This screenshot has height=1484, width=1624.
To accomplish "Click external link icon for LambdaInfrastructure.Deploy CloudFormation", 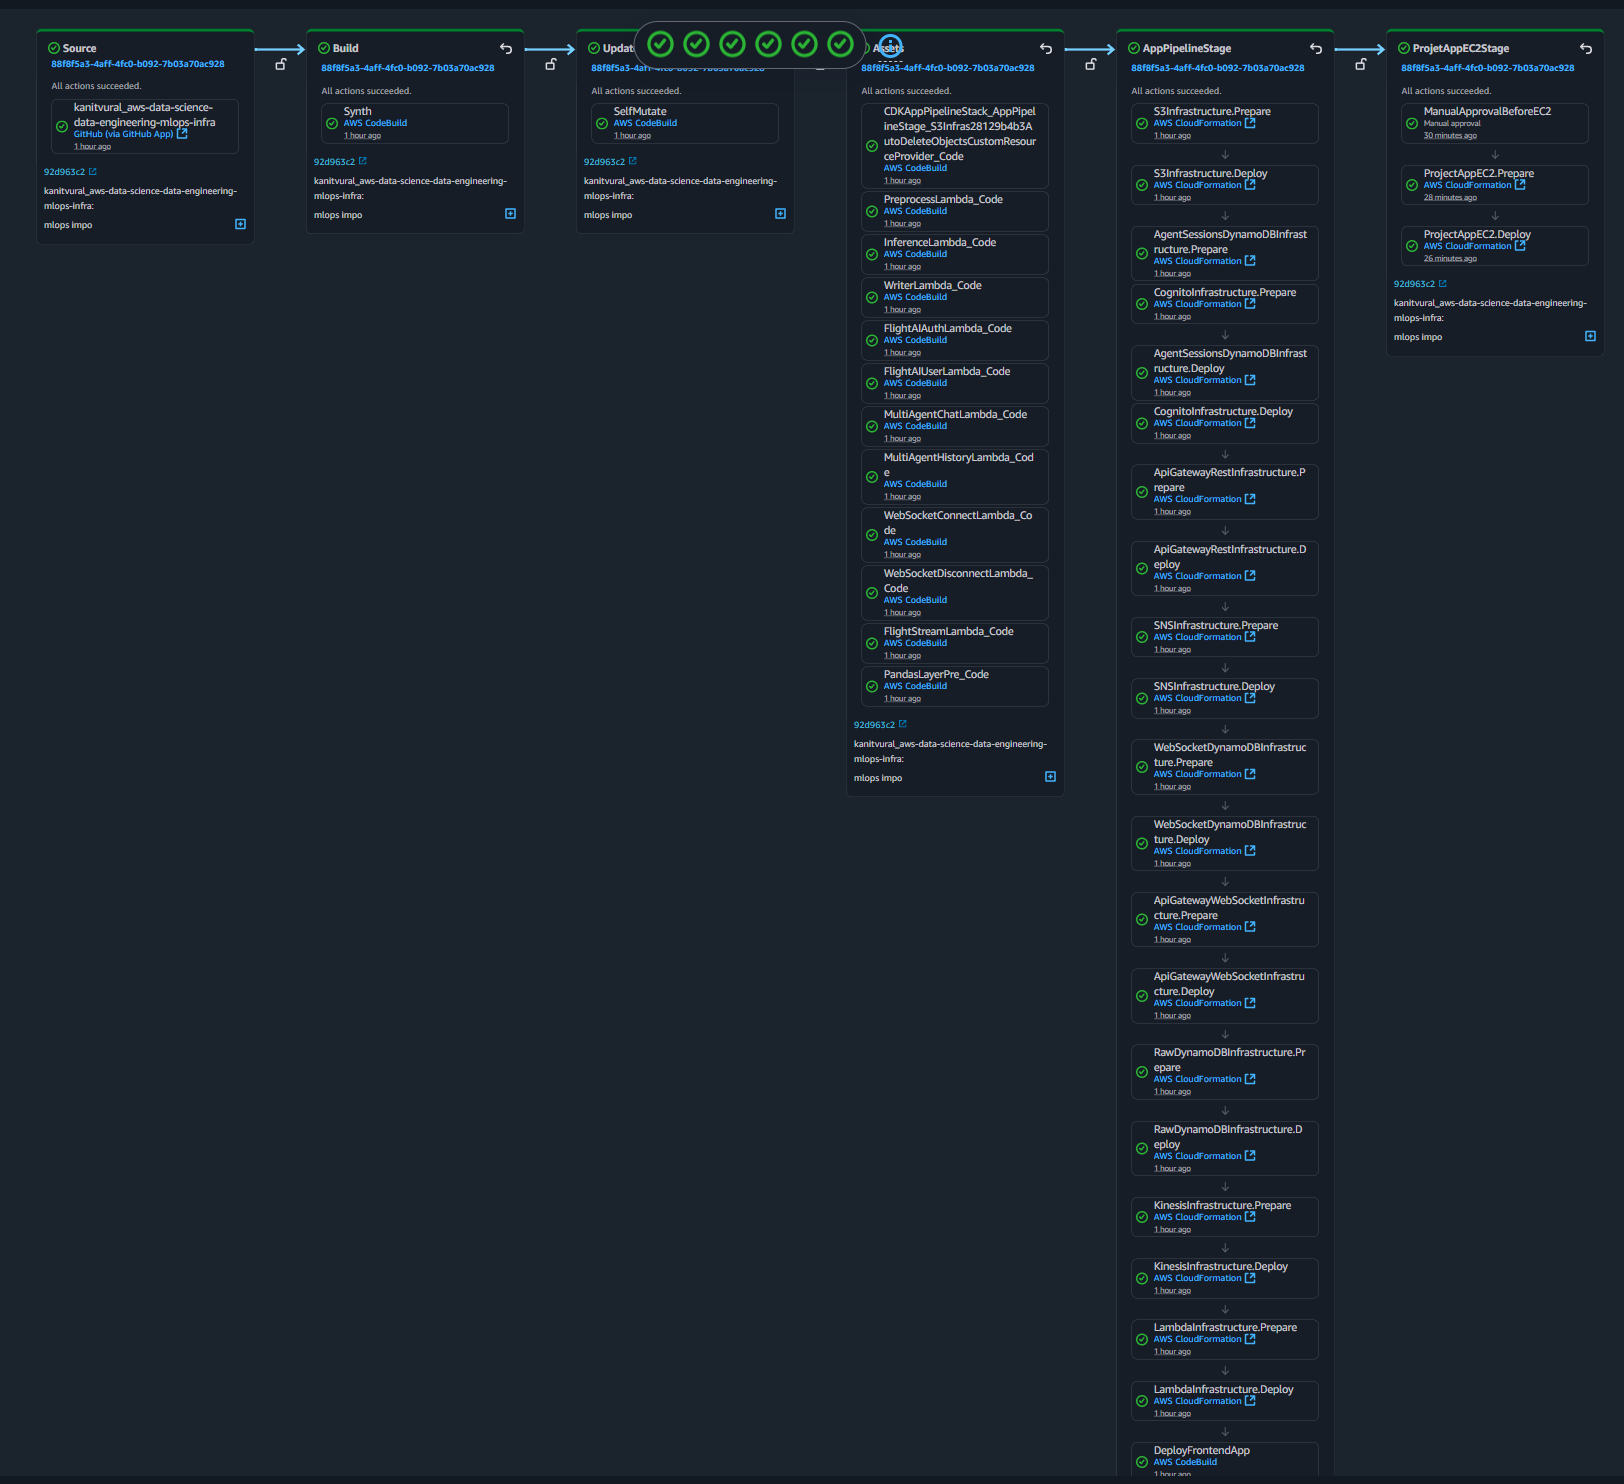I will 1250,1401.
